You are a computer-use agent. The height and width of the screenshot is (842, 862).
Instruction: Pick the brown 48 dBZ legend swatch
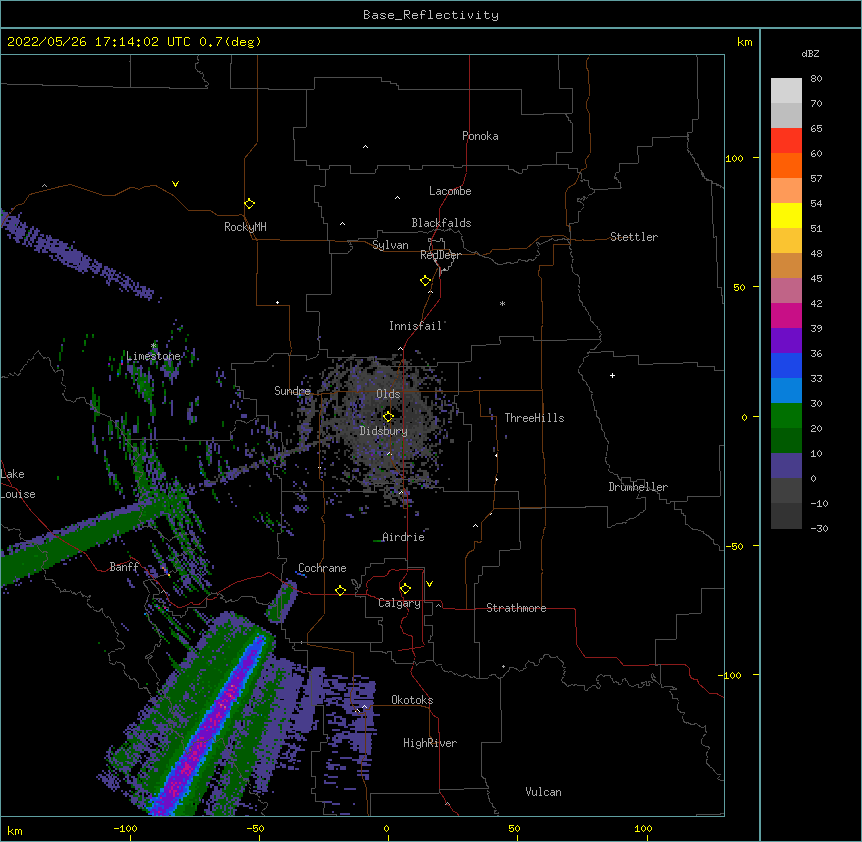point(786,265)
